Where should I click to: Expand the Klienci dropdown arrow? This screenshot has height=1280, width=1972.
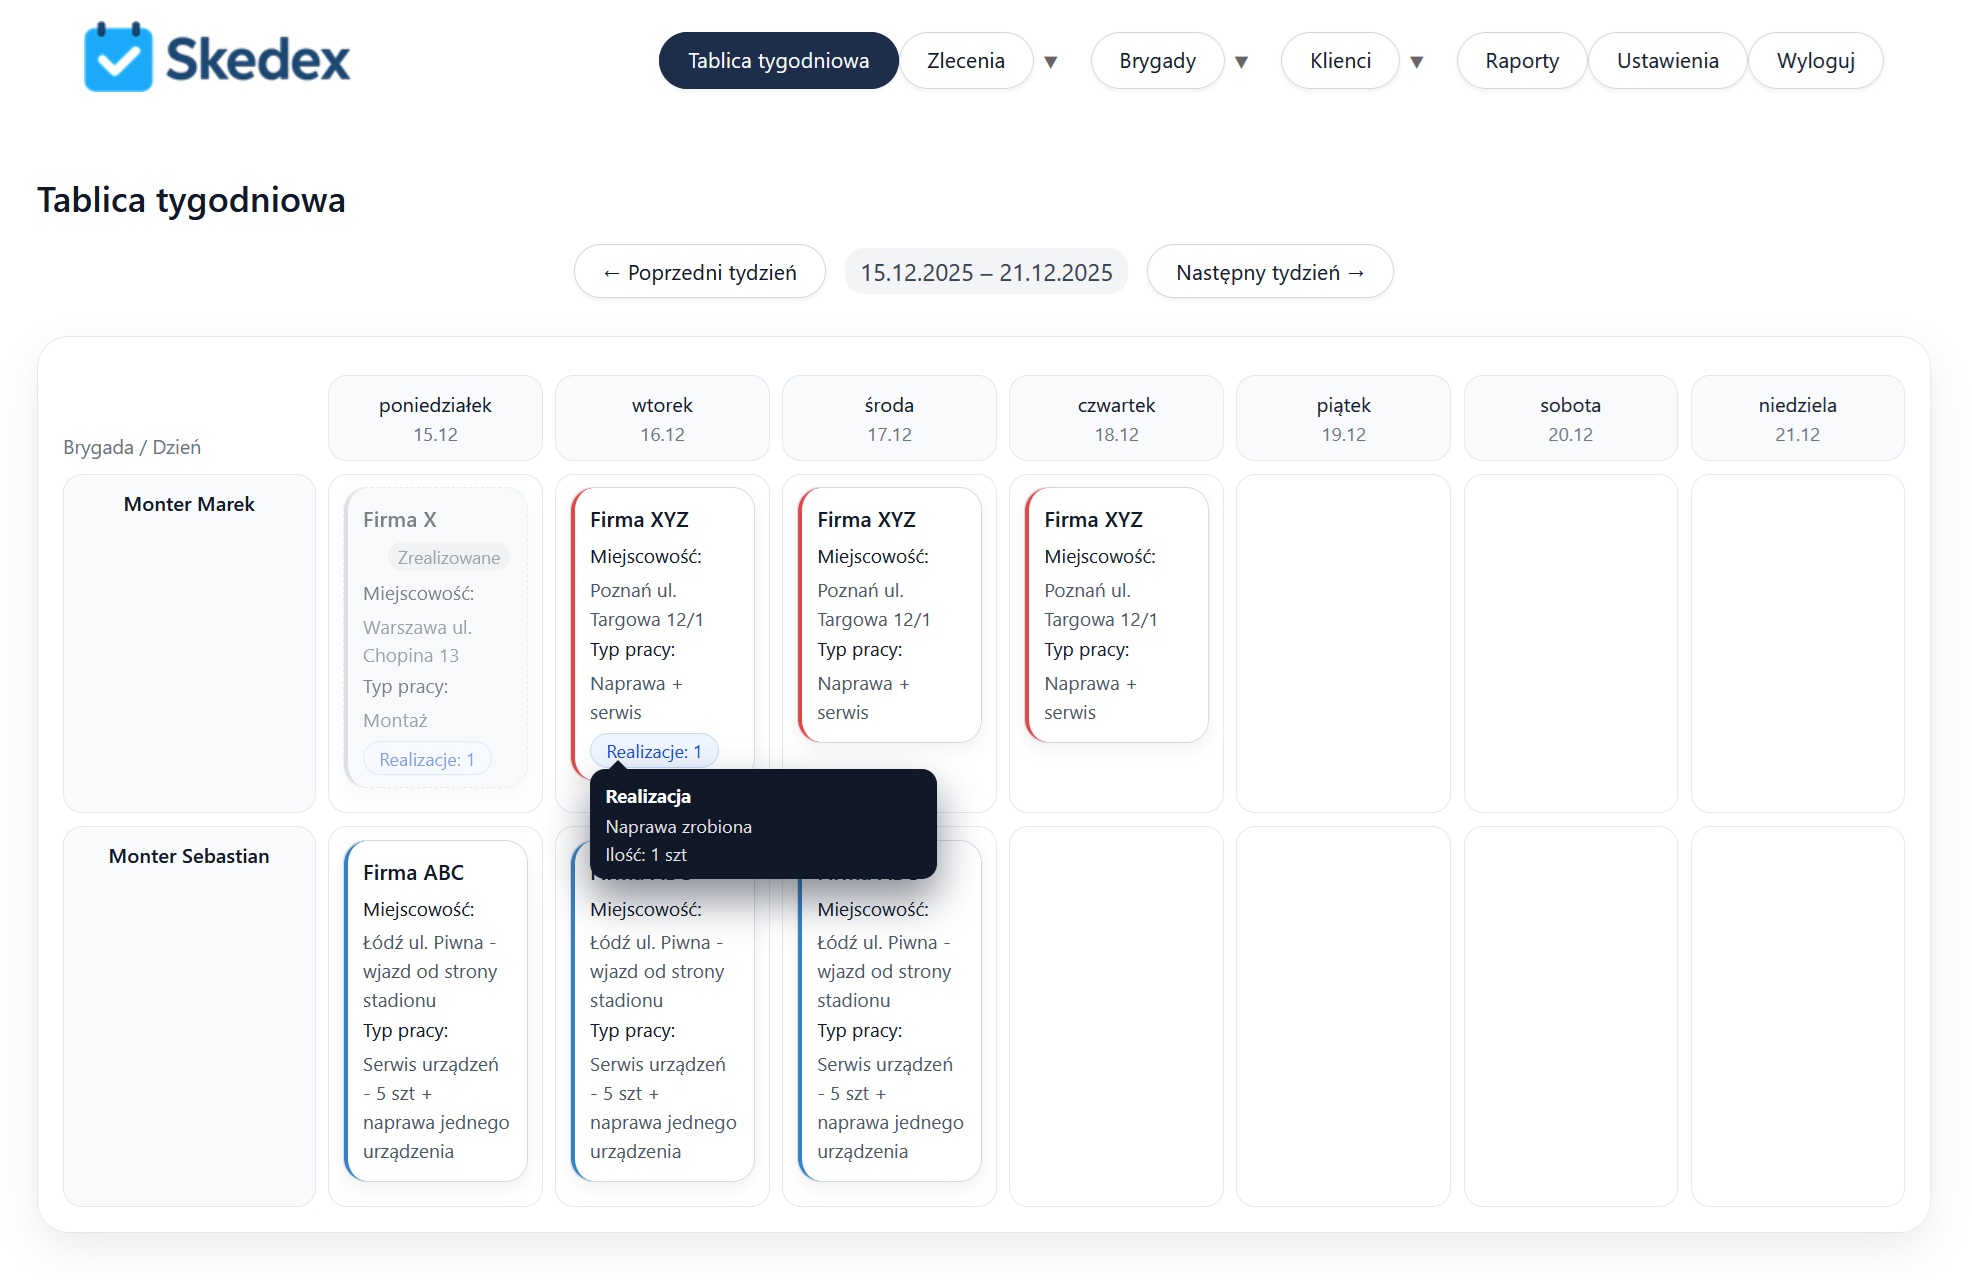[x=1417, y=62]
